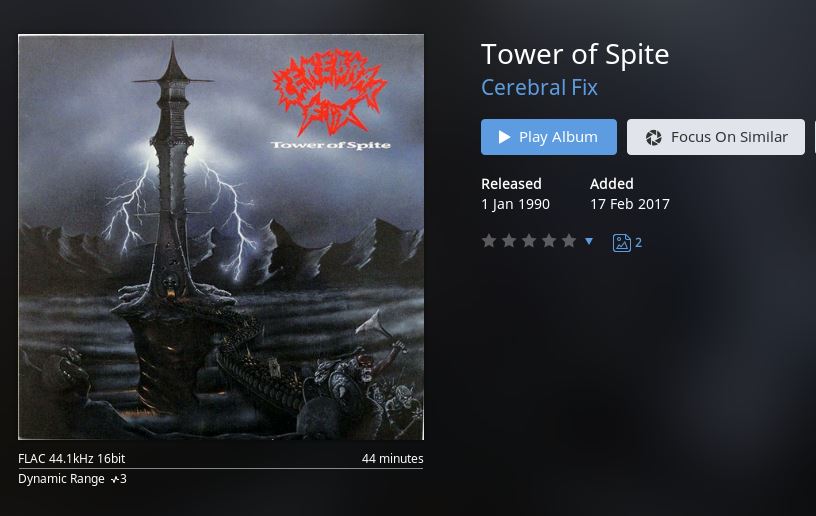The image size is (816, 516).
Task: Rate the album three stars
Action: coord(529,241)
